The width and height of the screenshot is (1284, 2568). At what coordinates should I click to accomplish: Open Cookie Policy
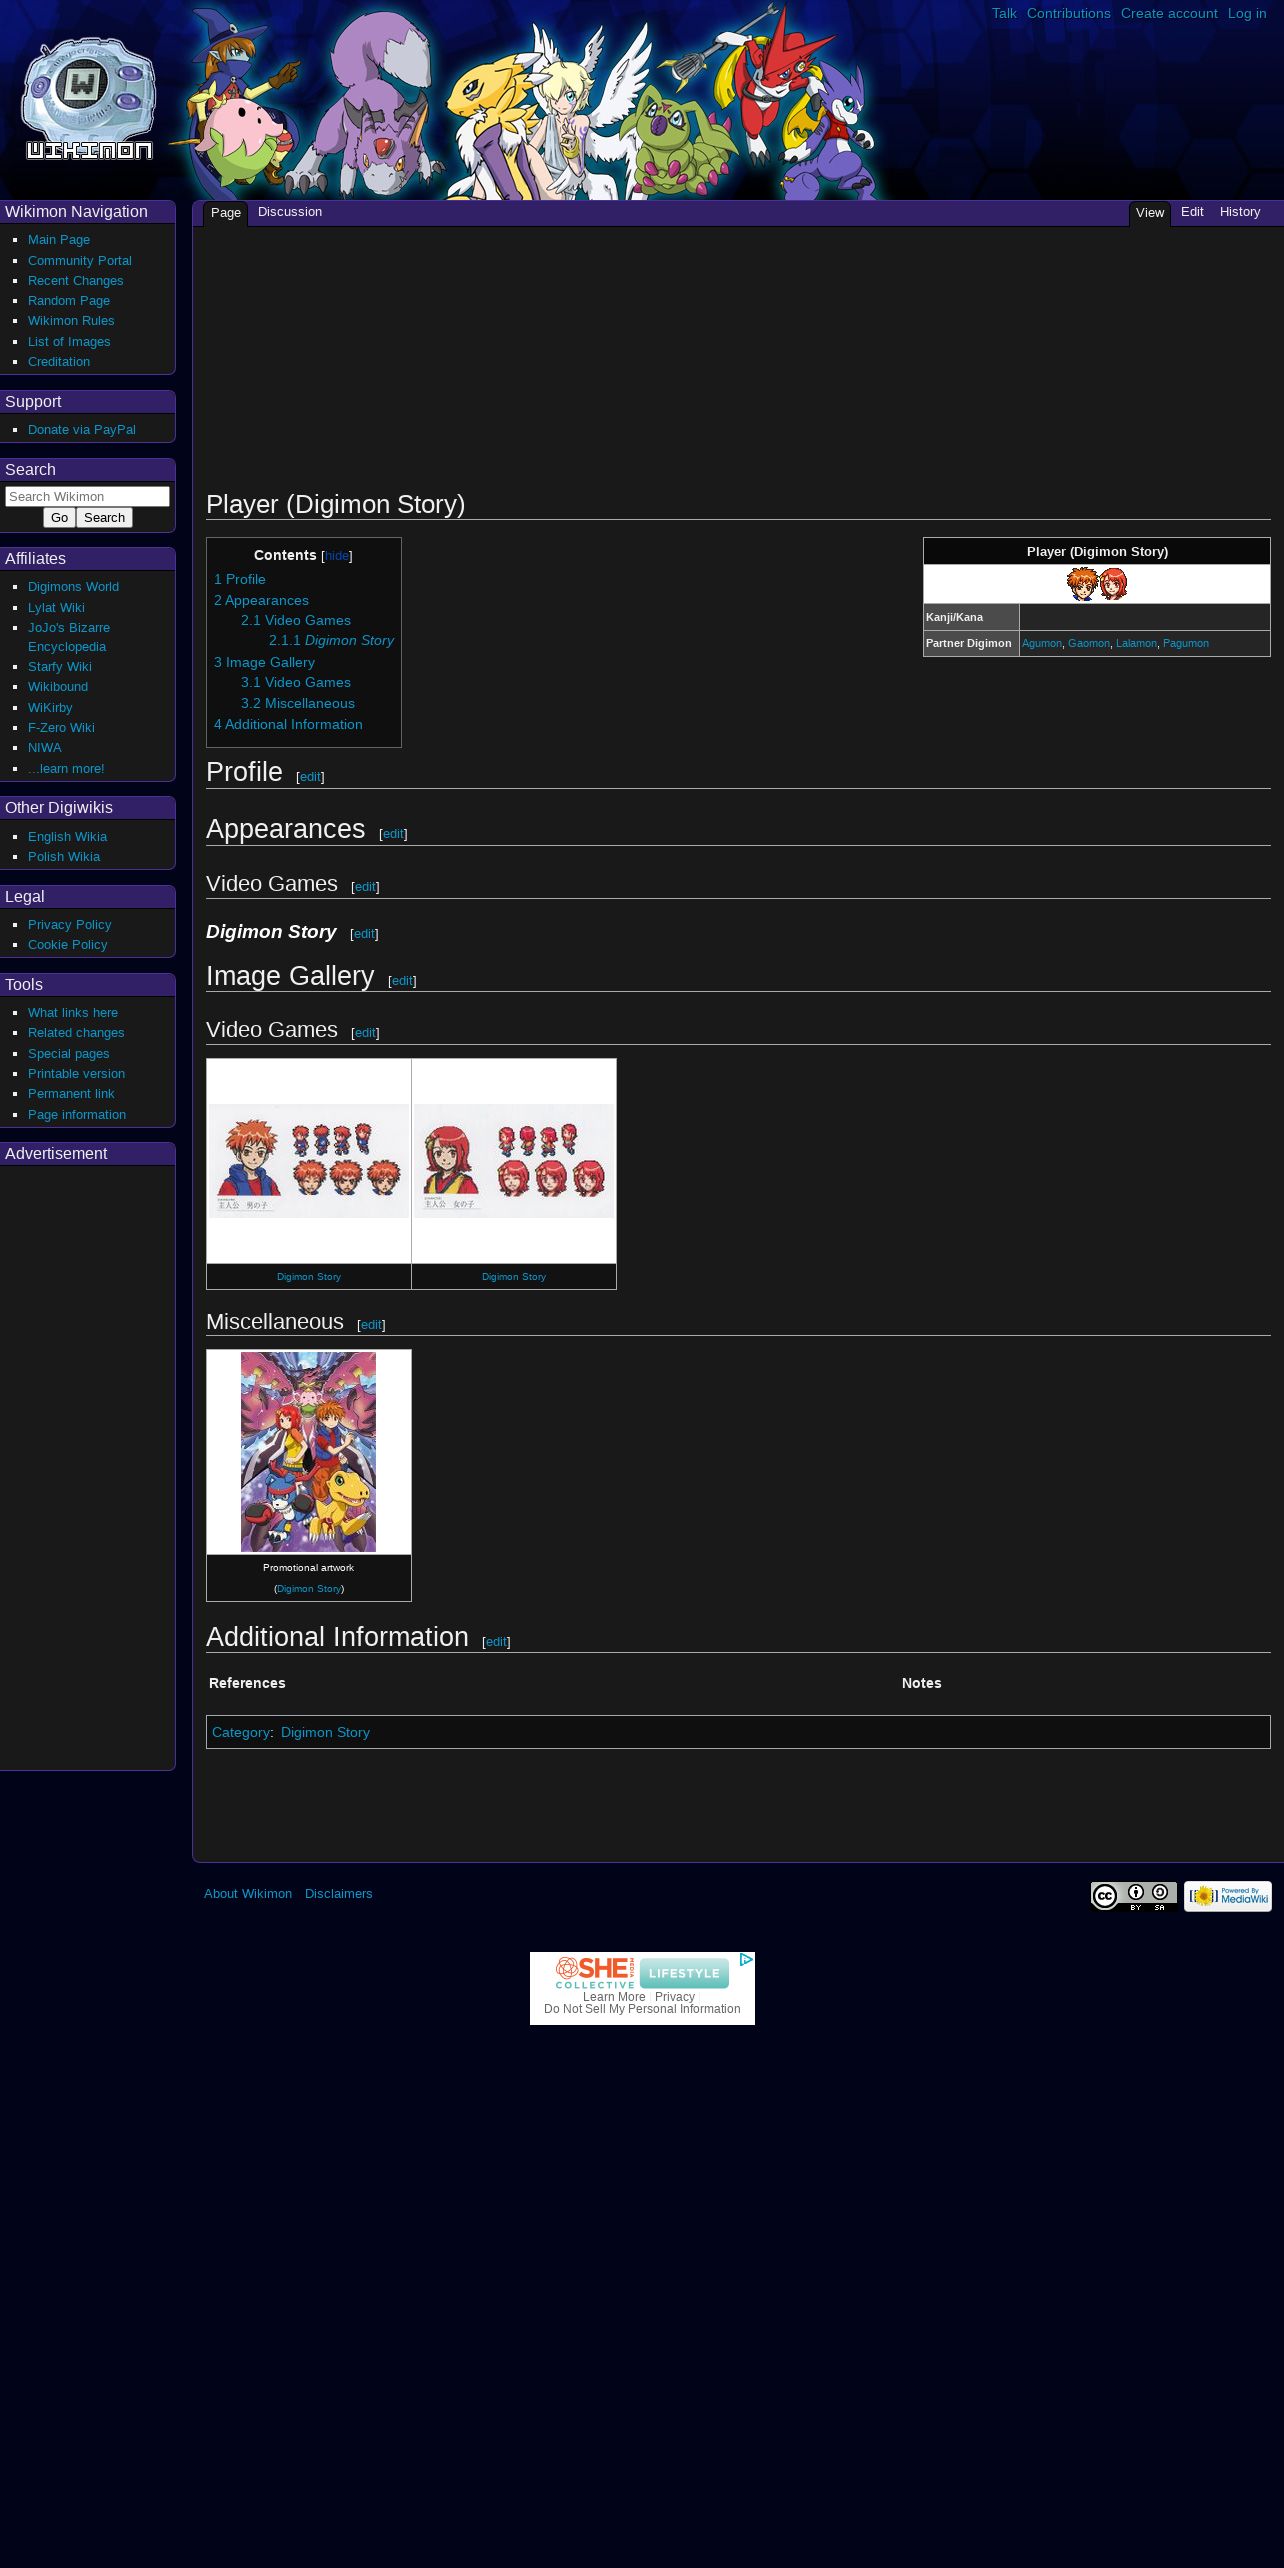click(67, 945)
